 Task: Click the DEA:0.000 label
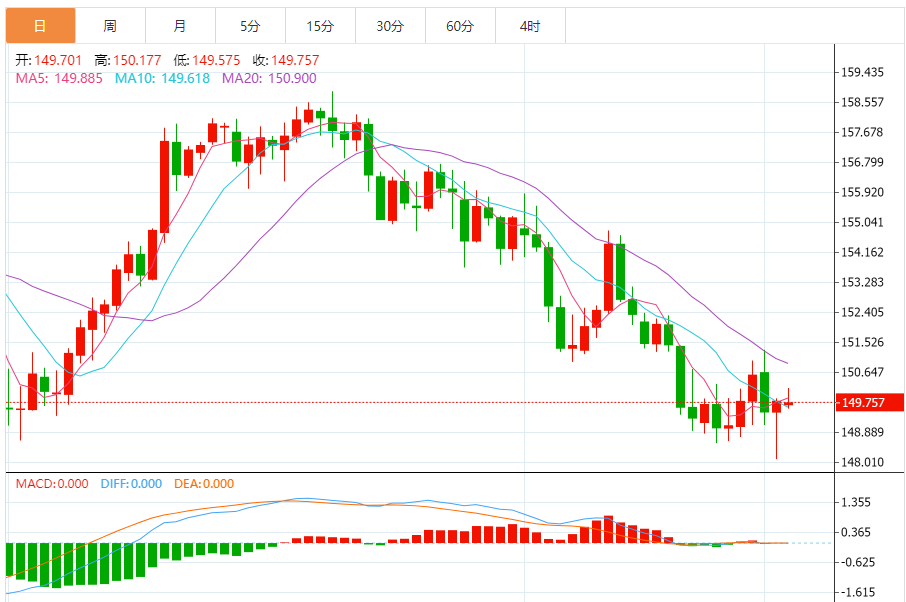coord(204,484)
